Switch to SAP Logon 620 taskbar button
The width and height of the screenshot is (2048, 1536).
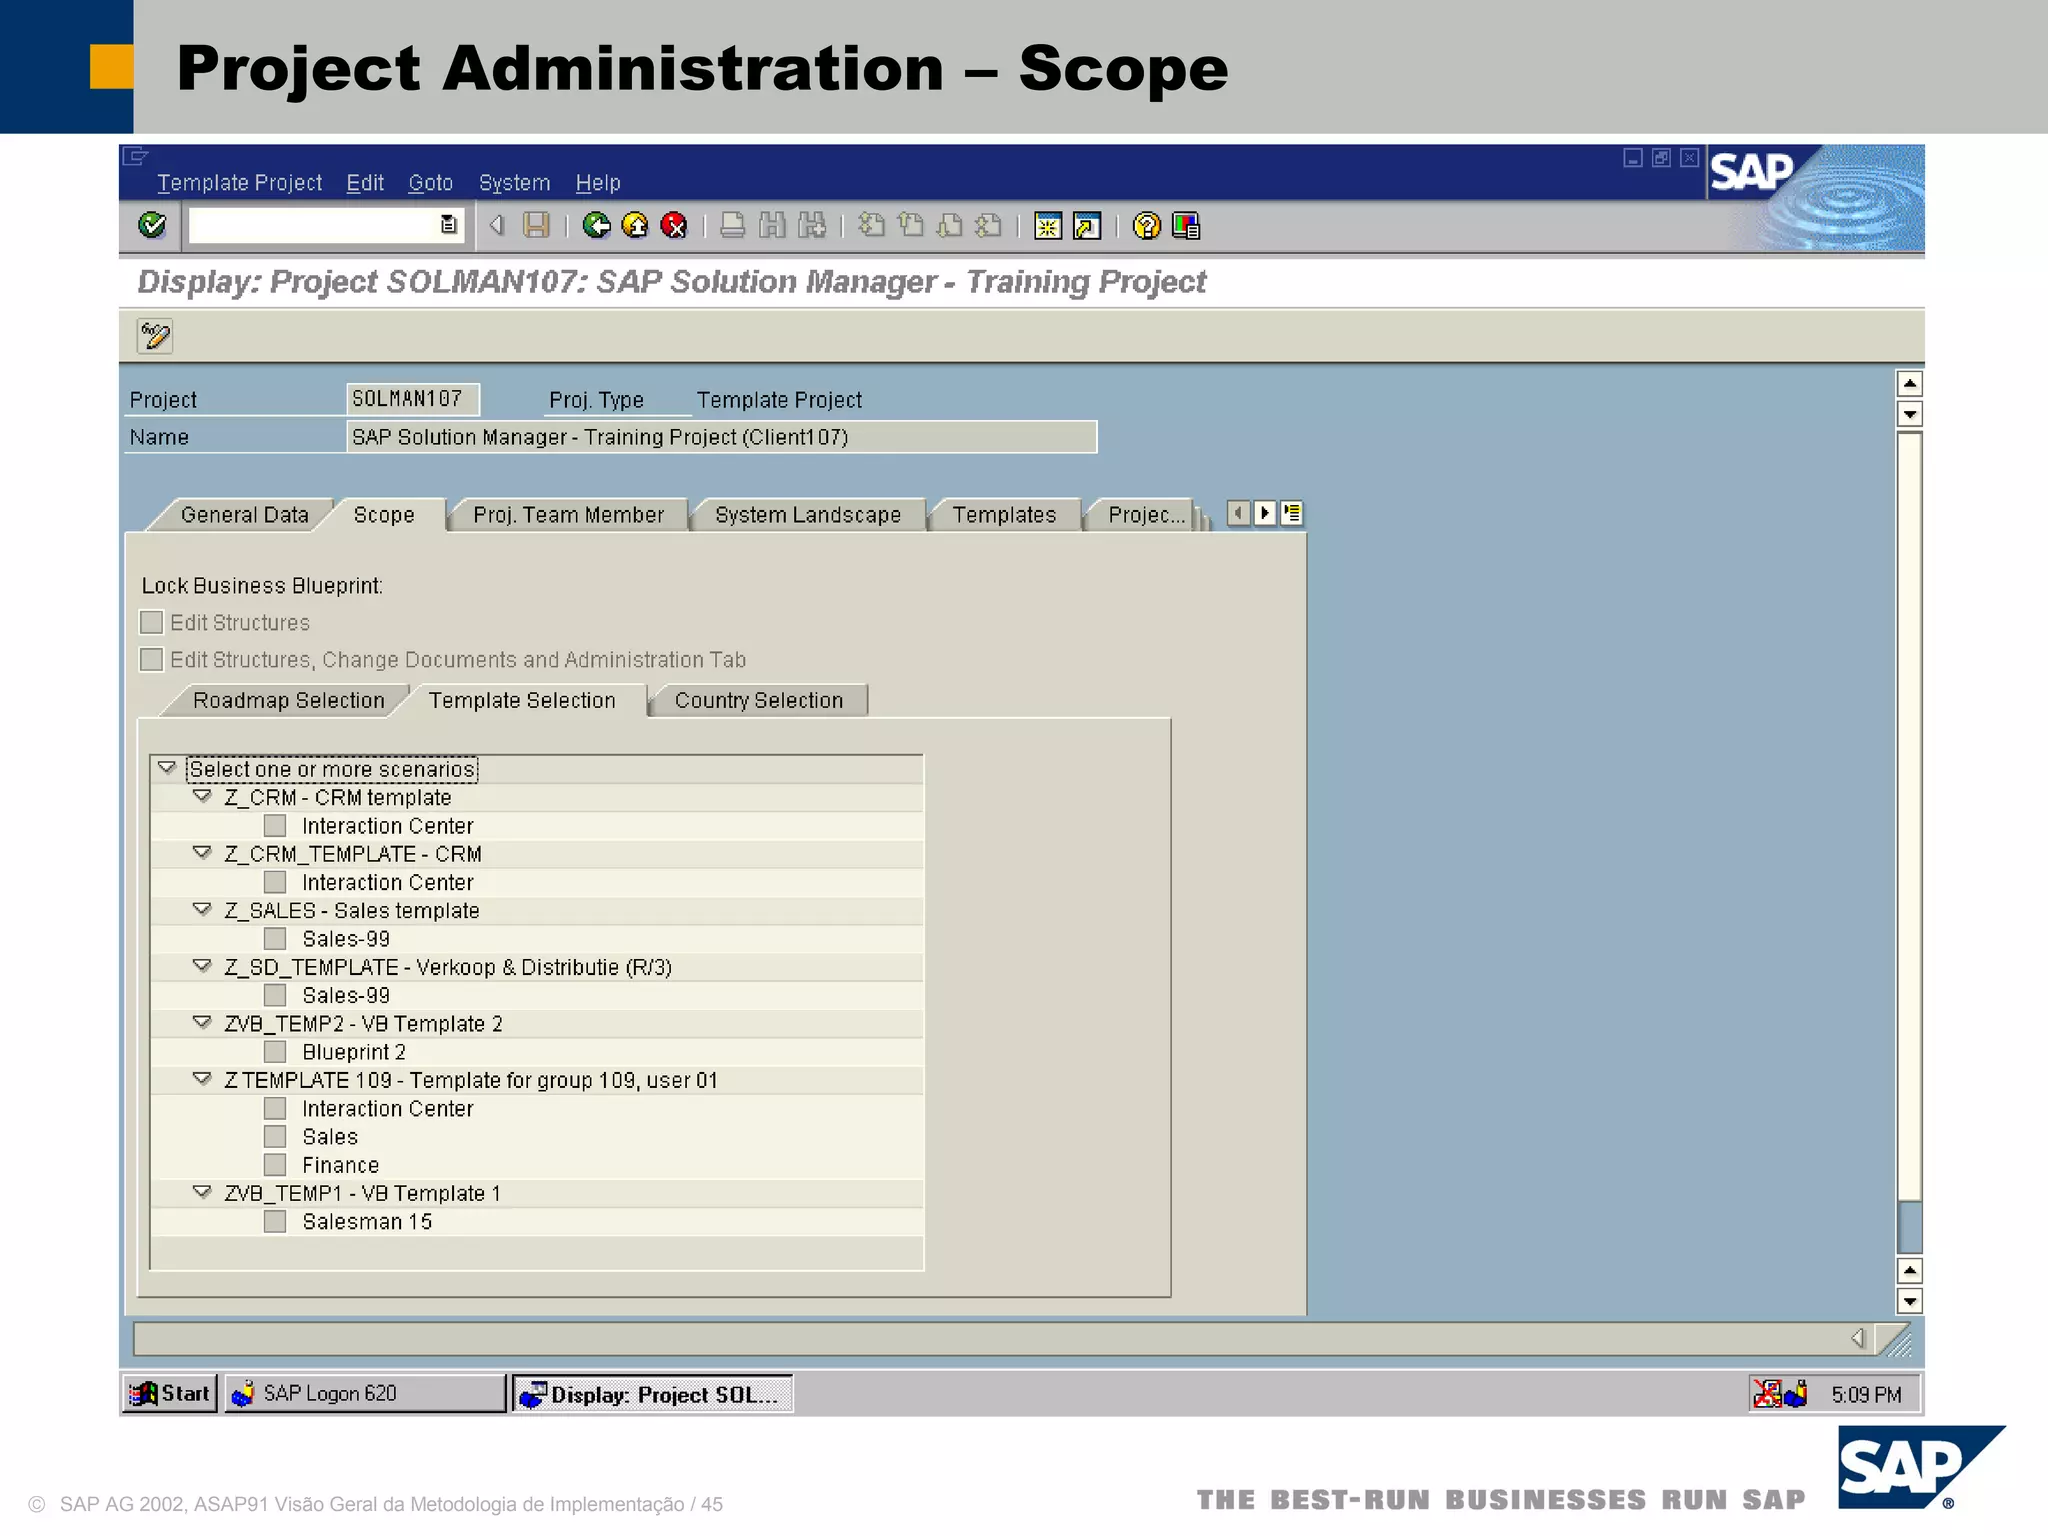point(365,1393)
